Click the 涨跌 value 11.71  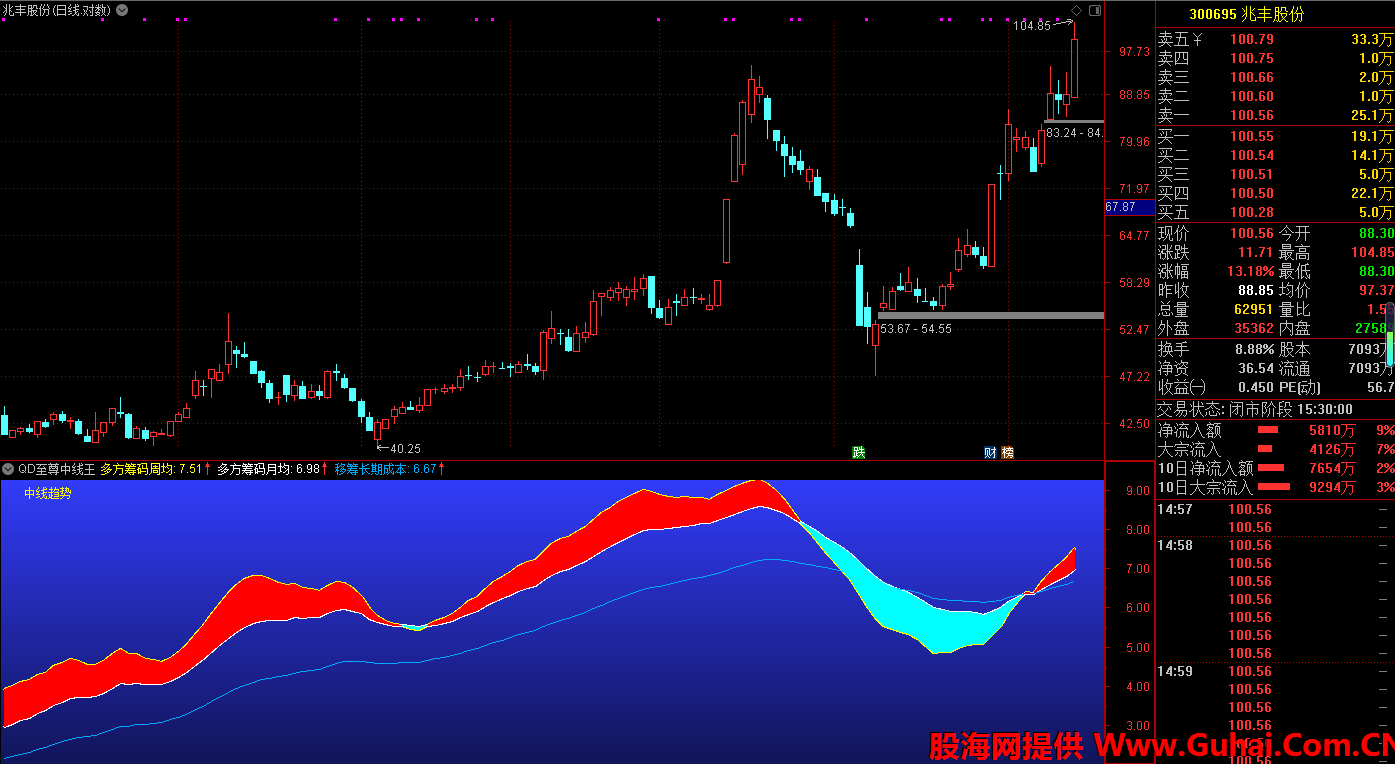tap(1255, 253)
